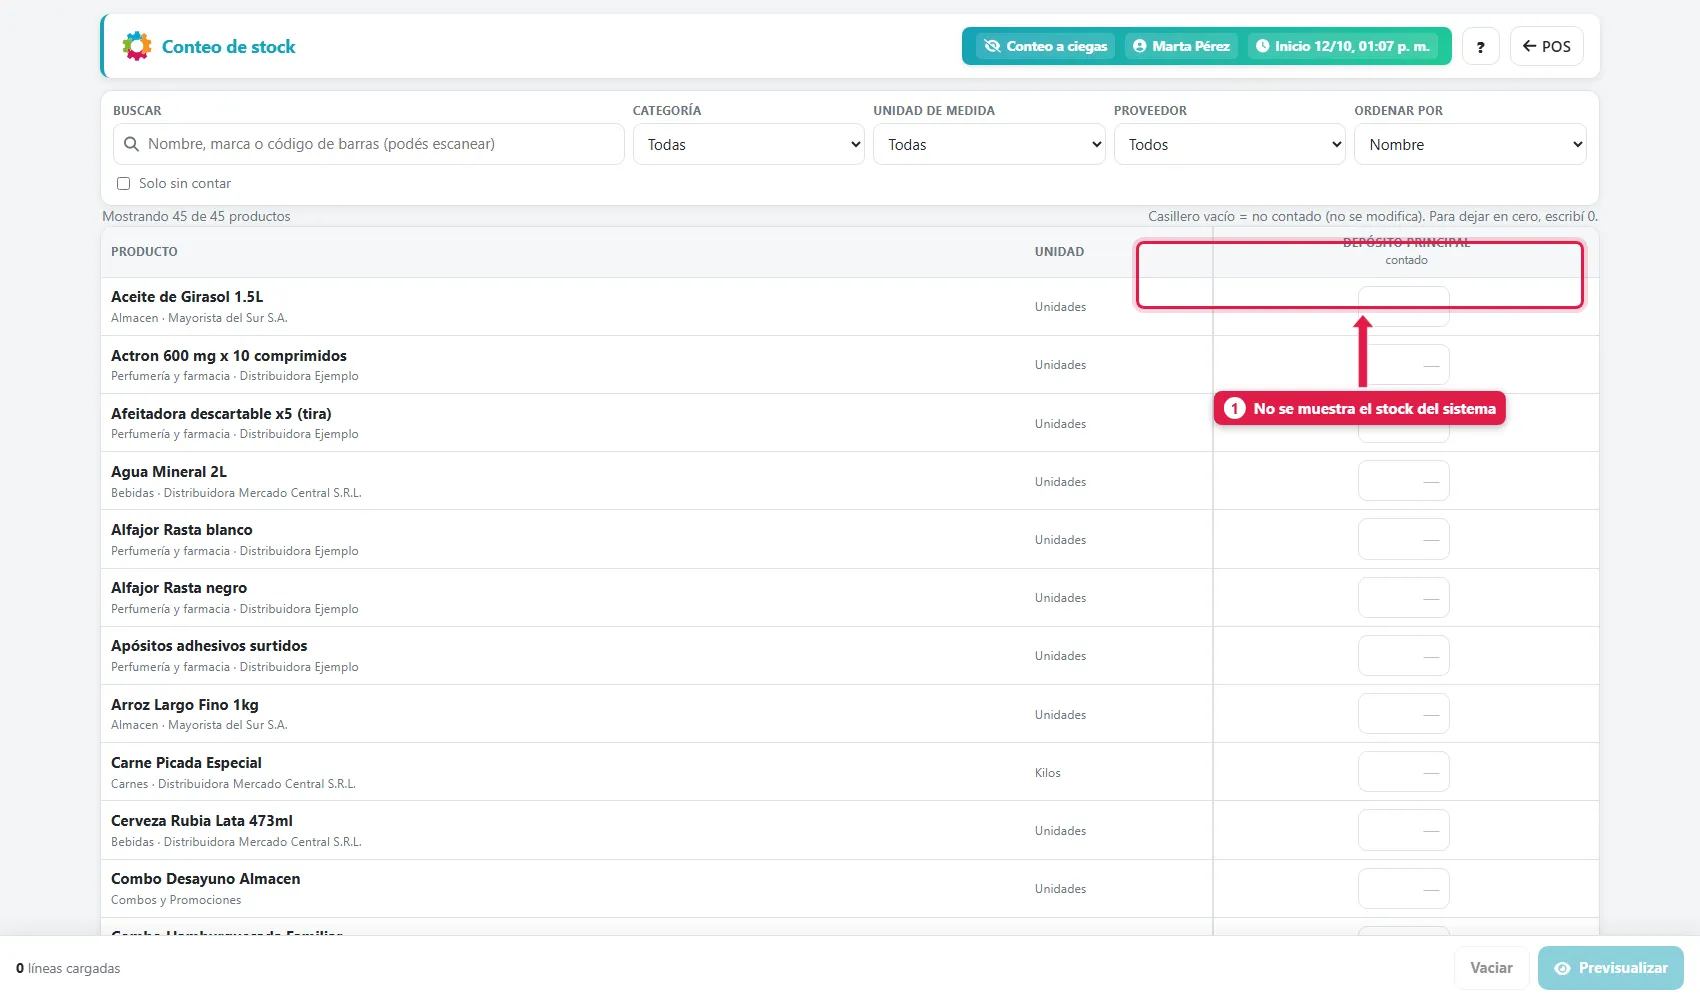This screenshot has width=1700, height=1000.
Task: Click count field for Cerveza Rubia Lata 473ml
Action: pos(1404,830)
